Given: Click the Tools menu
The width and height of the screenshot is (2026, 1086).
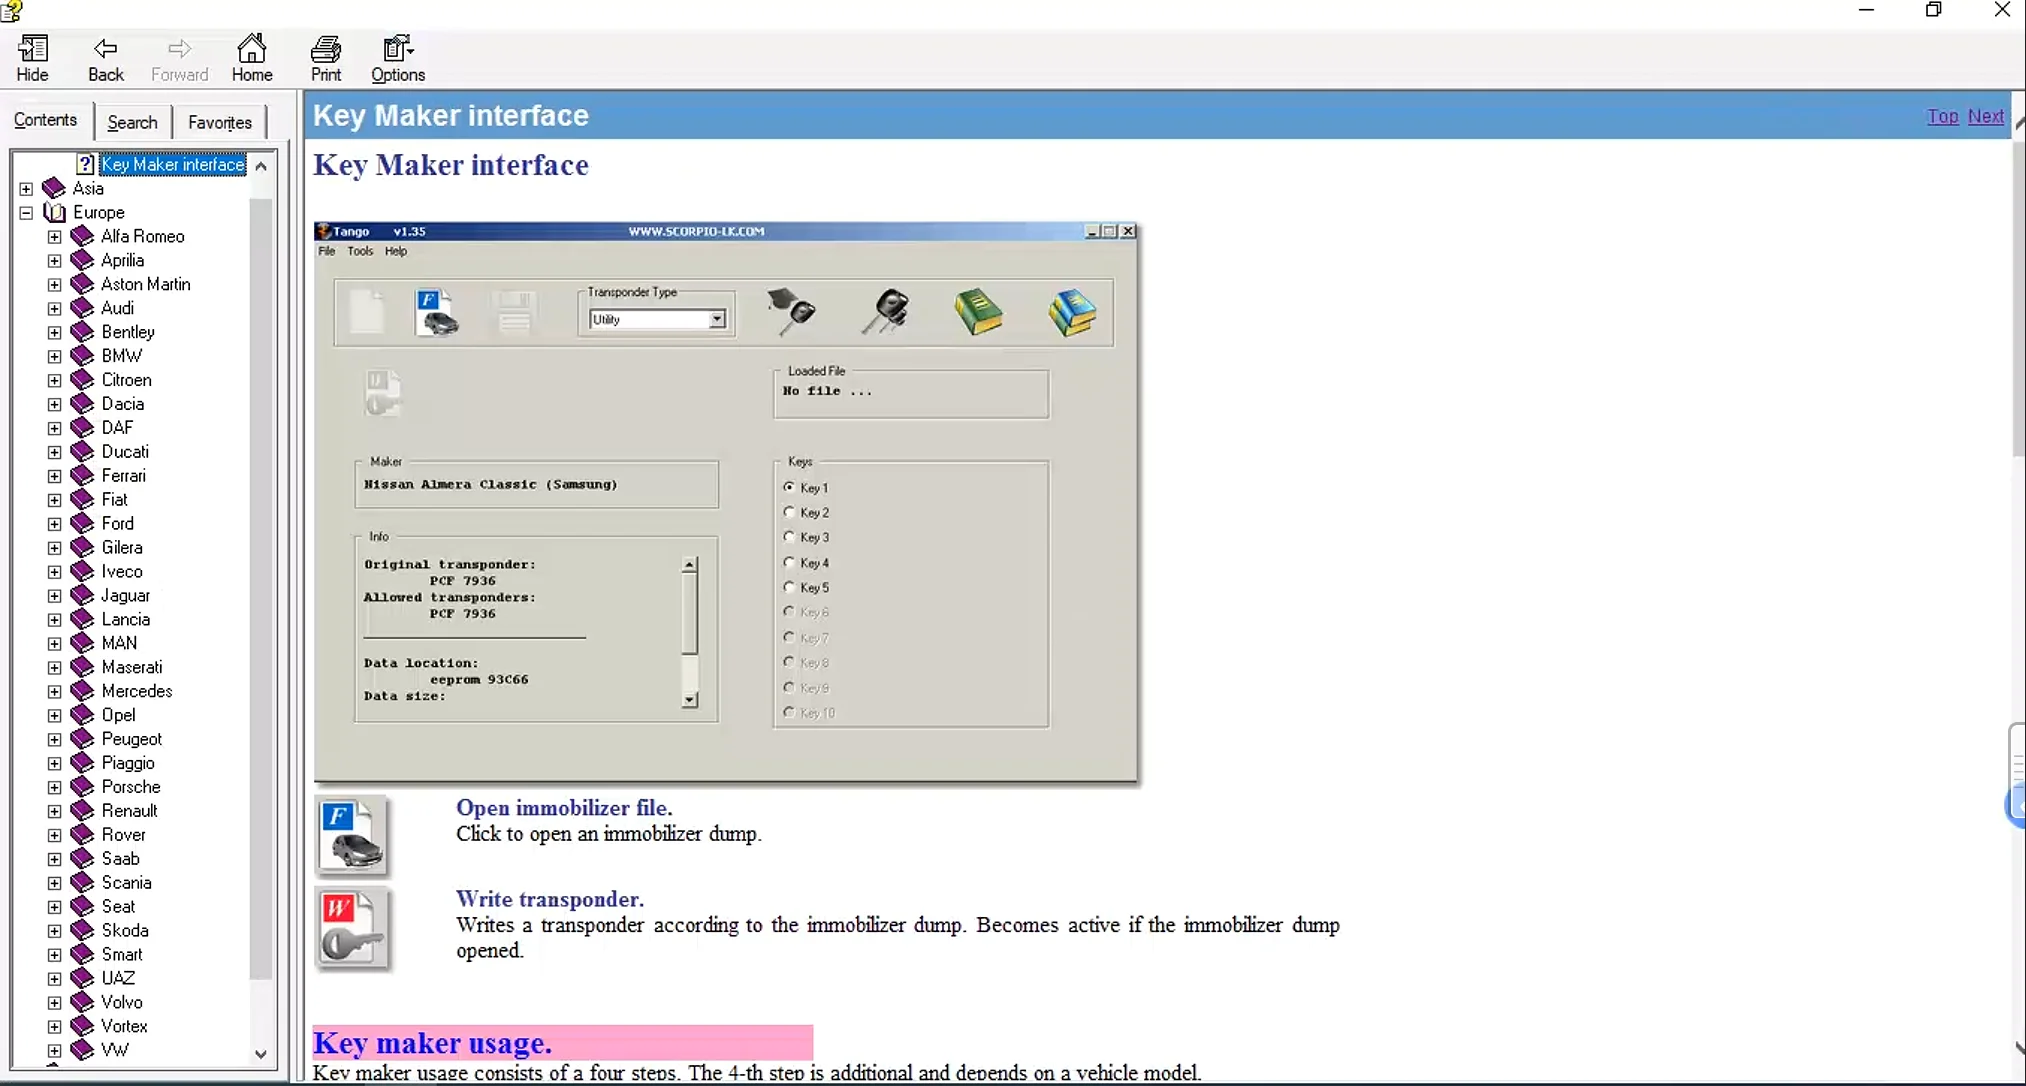Looking at the screenshot, I should point(359,251).
